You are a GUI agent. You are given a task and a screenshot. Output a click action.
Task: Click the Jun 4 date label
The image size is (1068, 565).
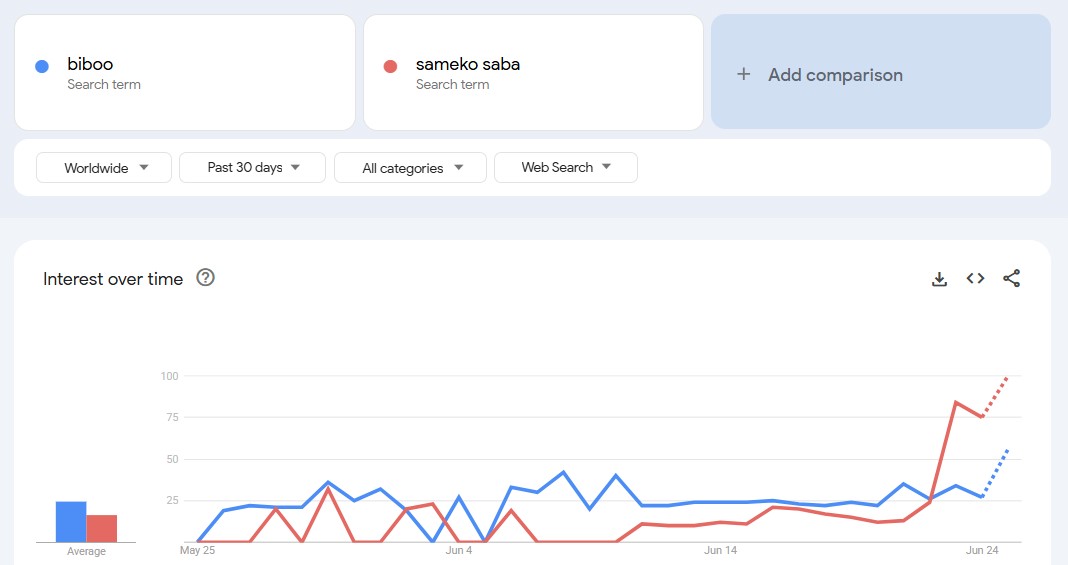pyautogui.click(x=459, y=550)
